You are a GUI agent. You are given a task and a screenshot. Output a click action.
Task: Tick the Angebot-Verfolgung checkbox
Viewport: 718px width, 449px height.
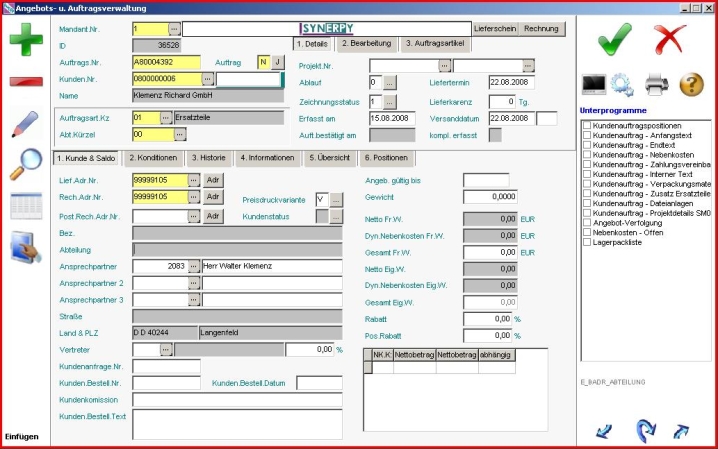click(586, 223)
